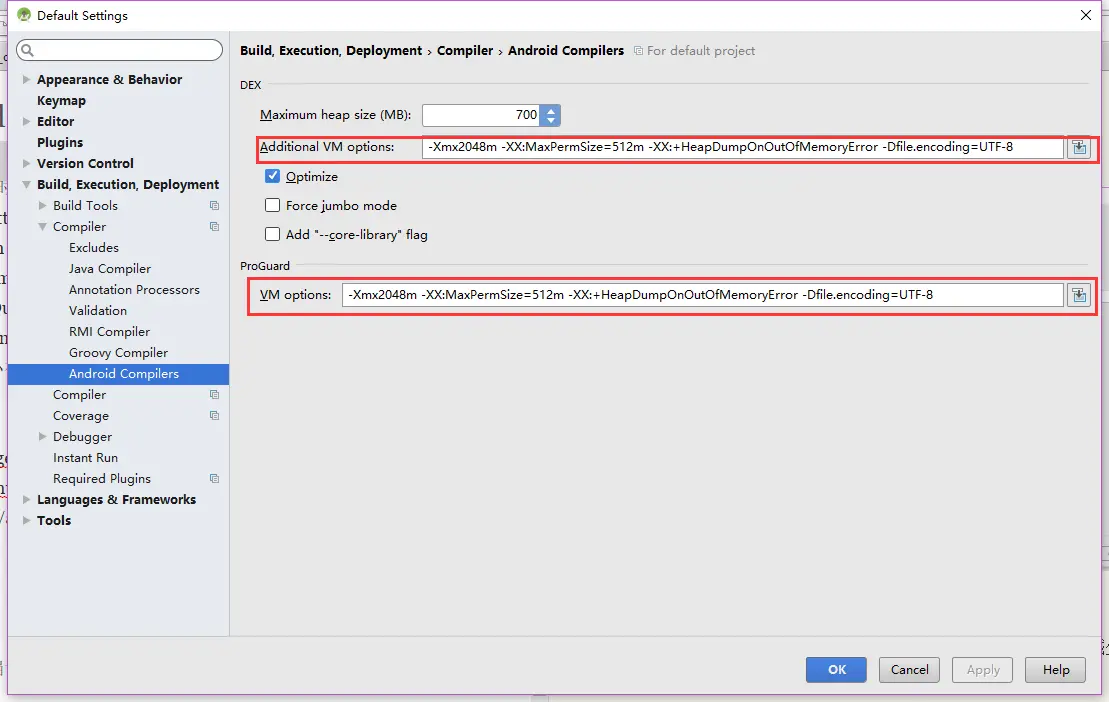The height and width of the screenshot is (702, 1109).
Task: Click the Version Control label
Action: (x=86, y=163)
